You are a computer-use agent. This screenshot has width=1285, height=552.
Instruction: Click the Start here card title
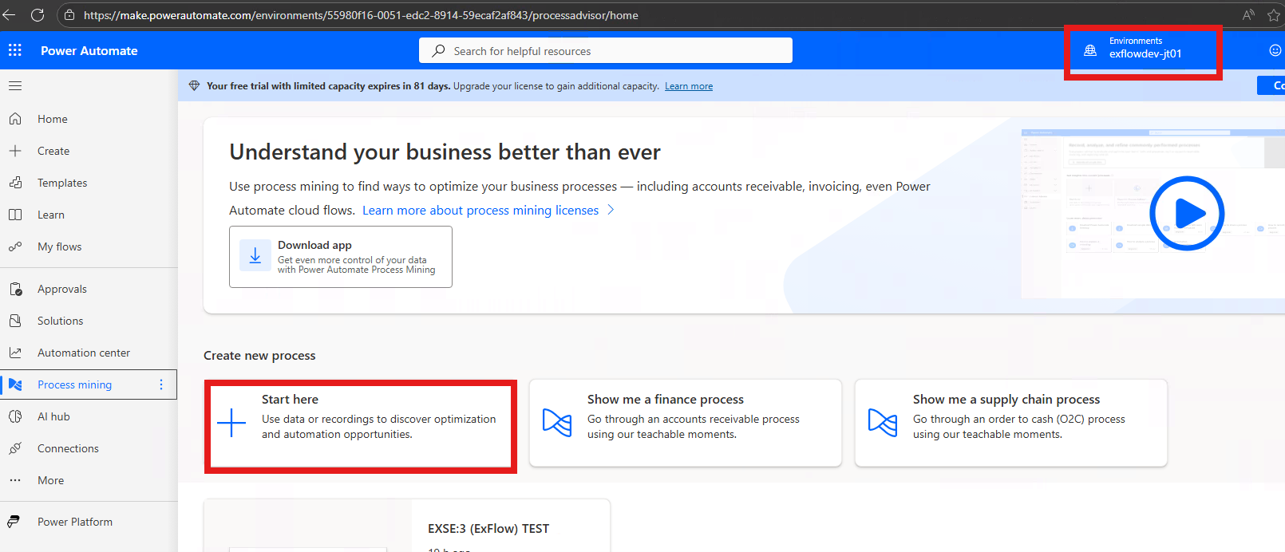click(290, 399)
